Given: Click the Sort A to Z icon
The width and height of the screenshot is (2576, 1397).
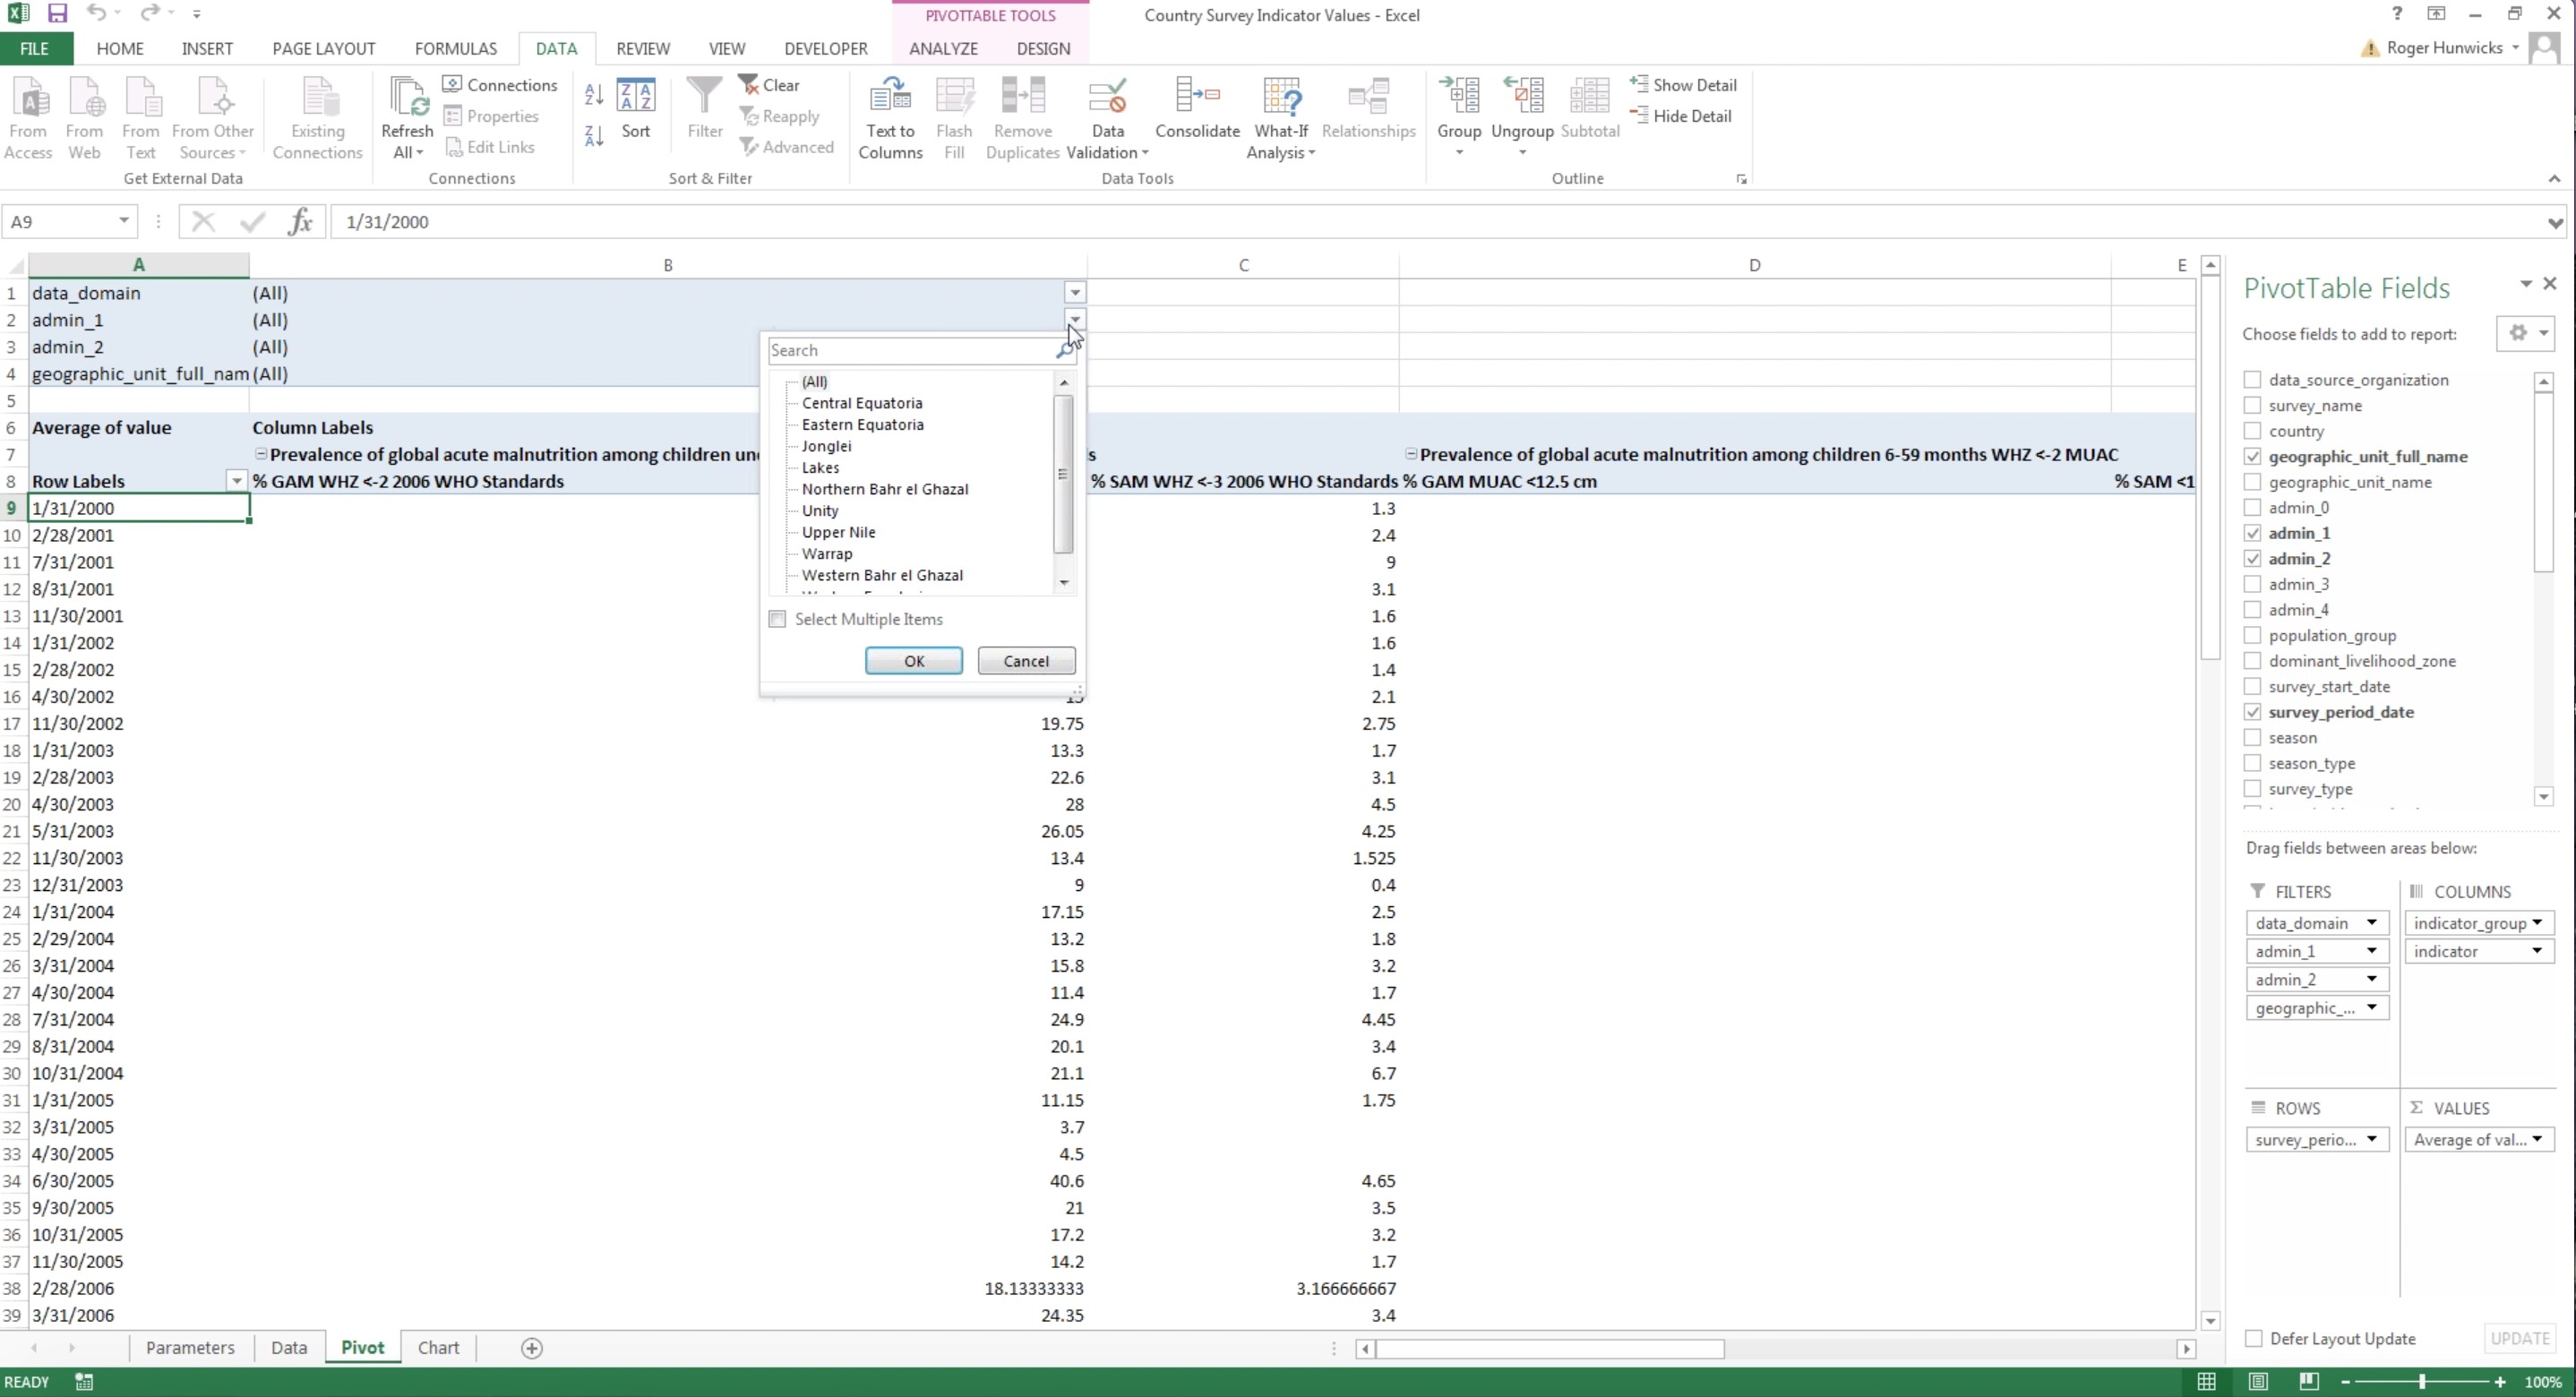Looking at the screenshot, I should point(594,95).
